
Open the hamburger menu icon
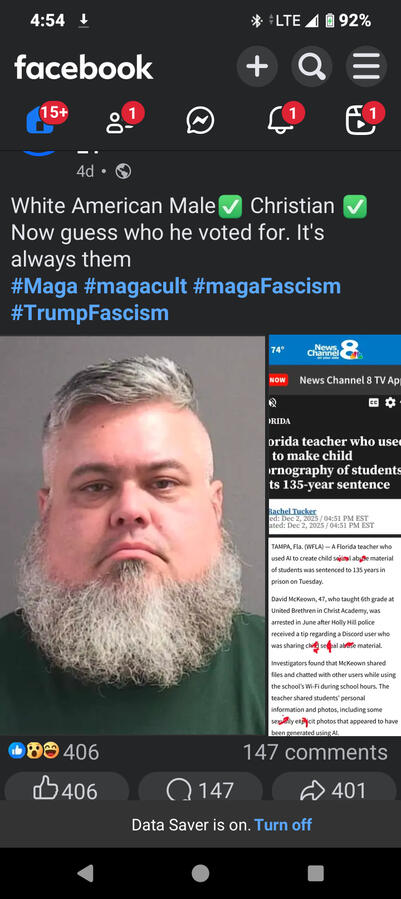(x=366, y=67)
